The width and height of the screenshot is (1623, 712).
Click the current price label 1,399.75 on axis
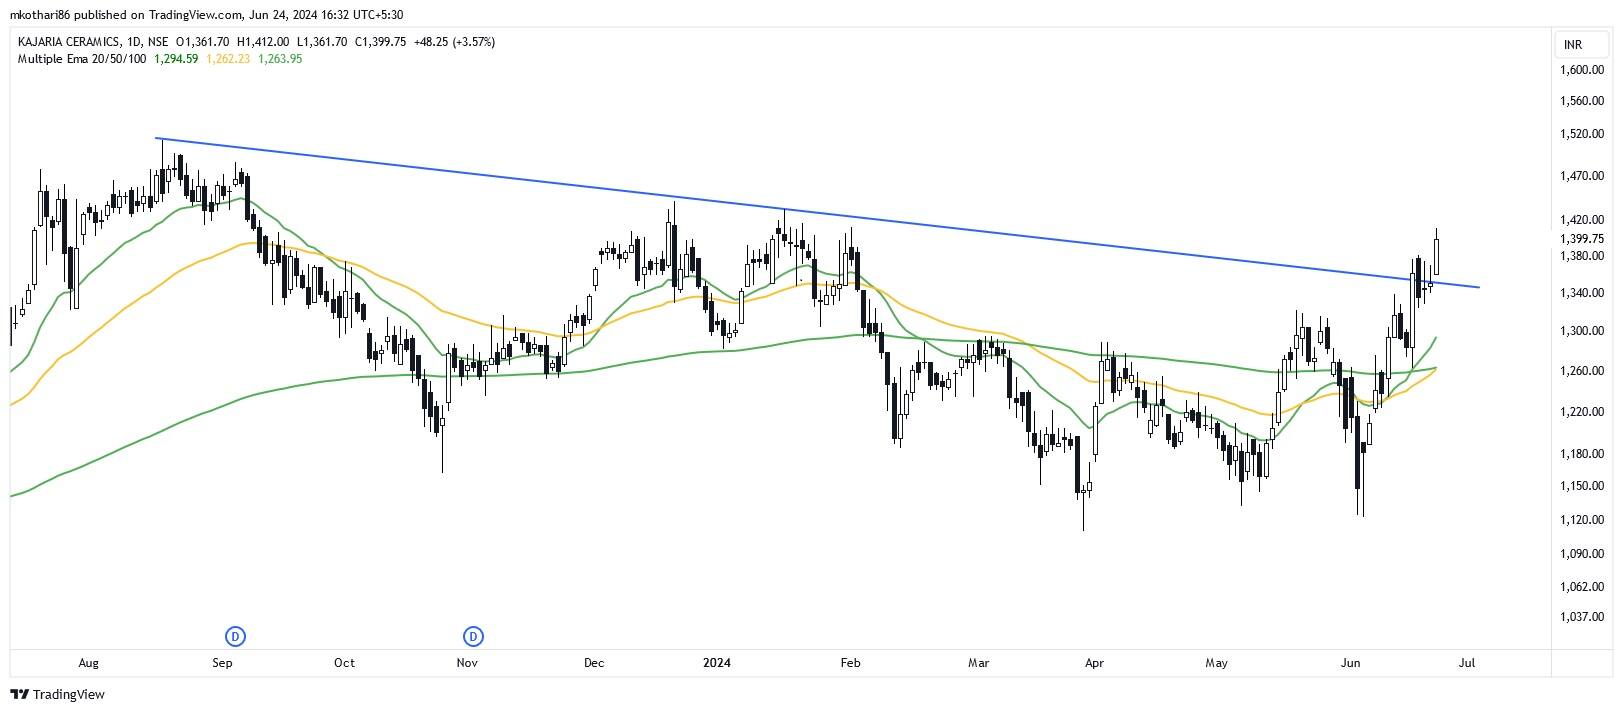coord(1582,238)
